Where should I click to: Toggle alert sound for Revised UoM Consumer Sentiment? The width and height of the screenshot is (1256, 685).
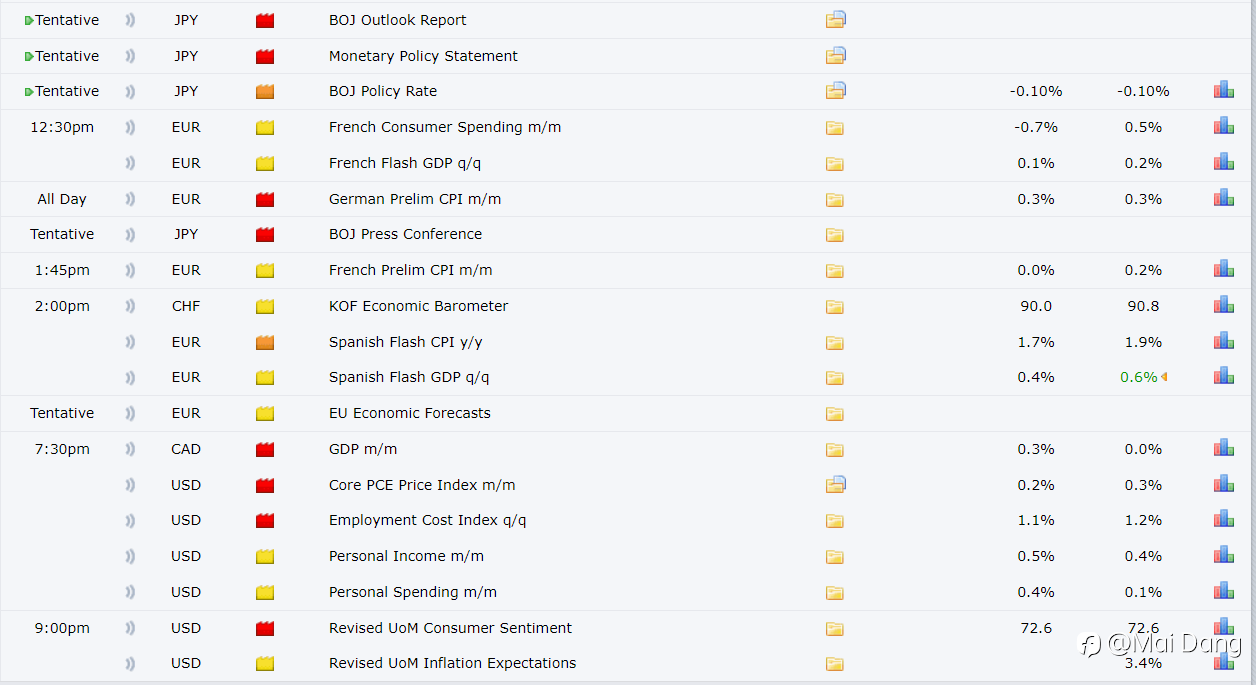pos(130,628)
